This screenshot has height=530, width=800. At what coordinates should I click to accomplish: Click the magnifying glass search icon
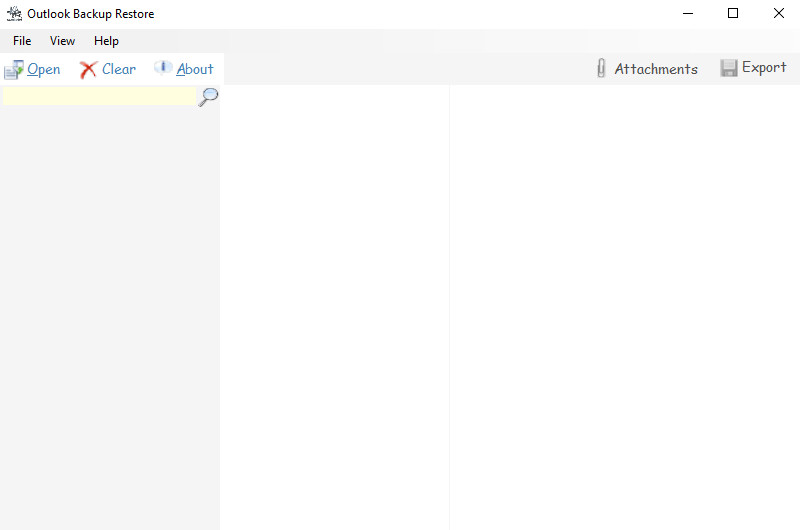(x=208, y=96)
